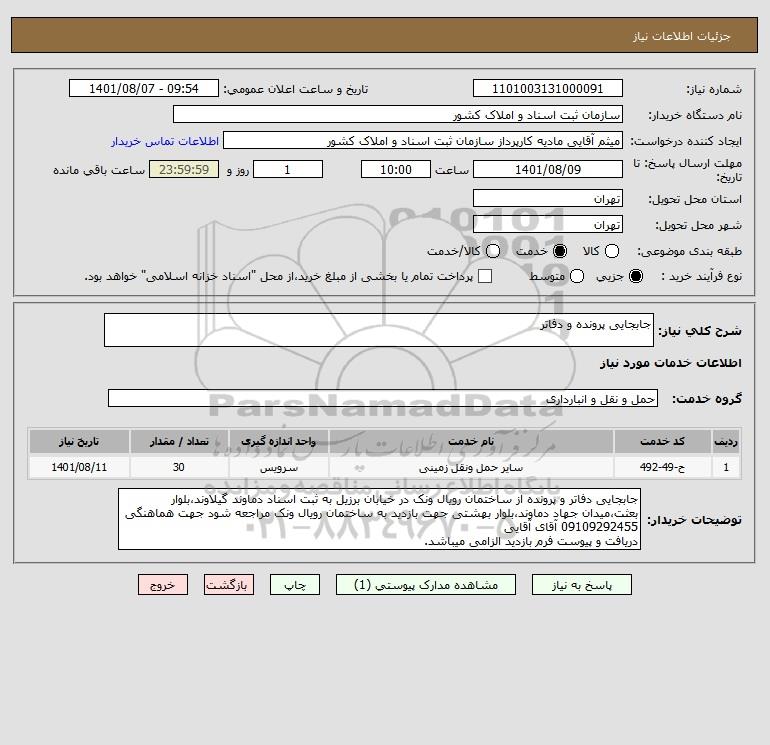The image size is (770, 745).
Task: Click the deadline hour field 10:00
Action: point(396,169)
